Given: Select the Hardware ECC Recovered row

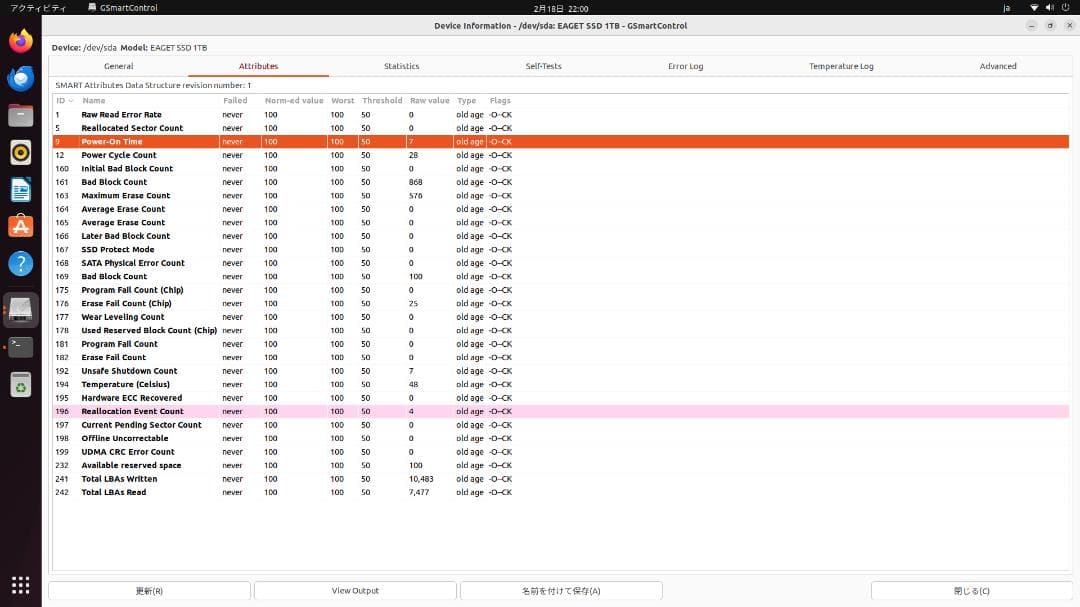Looking at the screenshot, I should coord(561,398).
